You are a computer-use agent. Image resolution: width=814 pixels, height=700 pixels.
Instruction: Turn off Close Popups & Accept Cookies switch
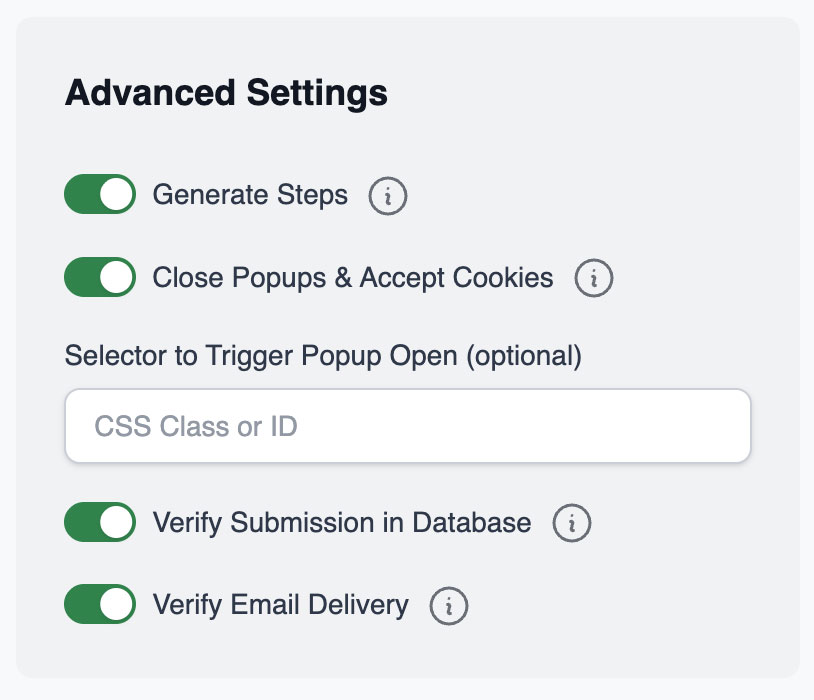click(x=100, y=277)
